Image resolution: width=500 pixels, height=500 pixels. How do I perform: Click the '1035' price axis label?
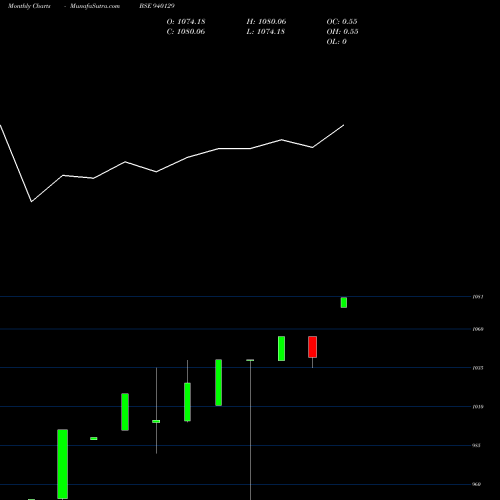478,368
